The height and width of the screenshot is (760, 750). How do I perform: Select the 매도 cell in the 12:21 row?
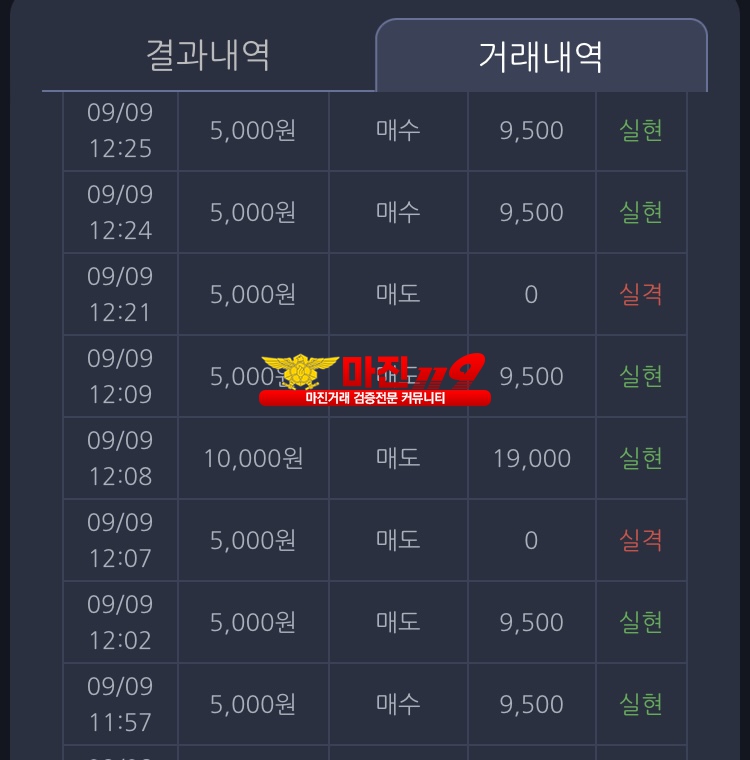(398, 294)
